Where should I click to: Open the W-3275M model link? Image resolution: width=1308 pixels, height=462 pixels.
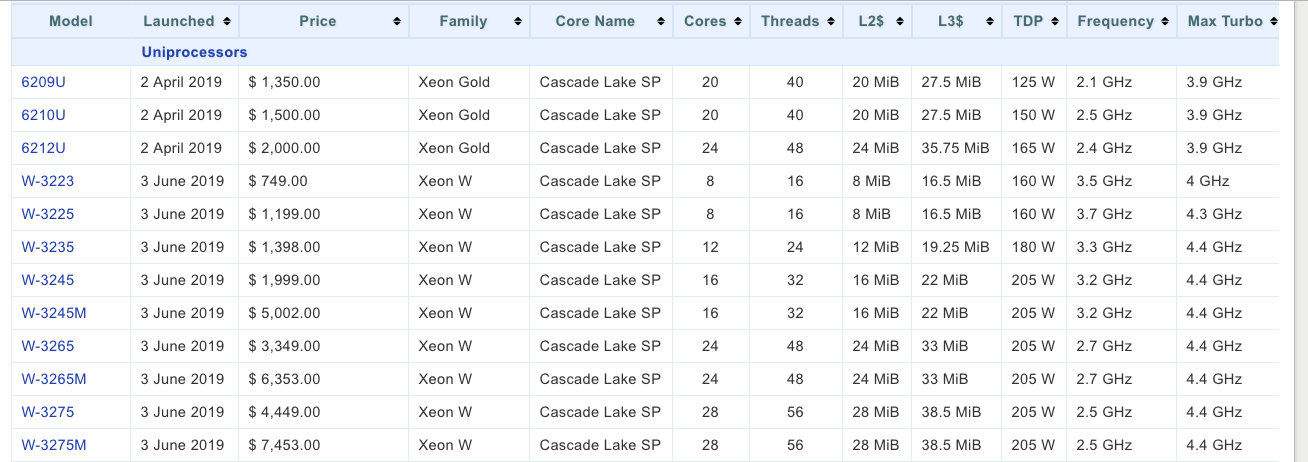click(54, 445)
